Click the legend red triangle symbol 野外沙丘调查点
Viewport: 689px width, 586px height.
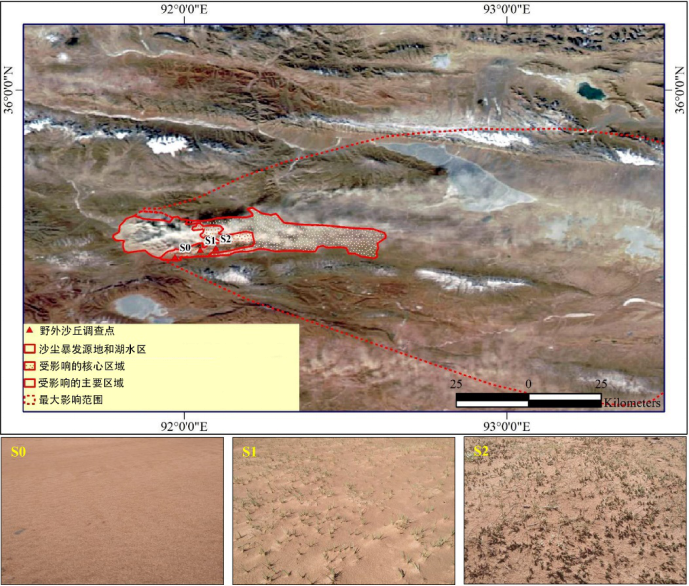pyautogui.click(x=29, y=330)
